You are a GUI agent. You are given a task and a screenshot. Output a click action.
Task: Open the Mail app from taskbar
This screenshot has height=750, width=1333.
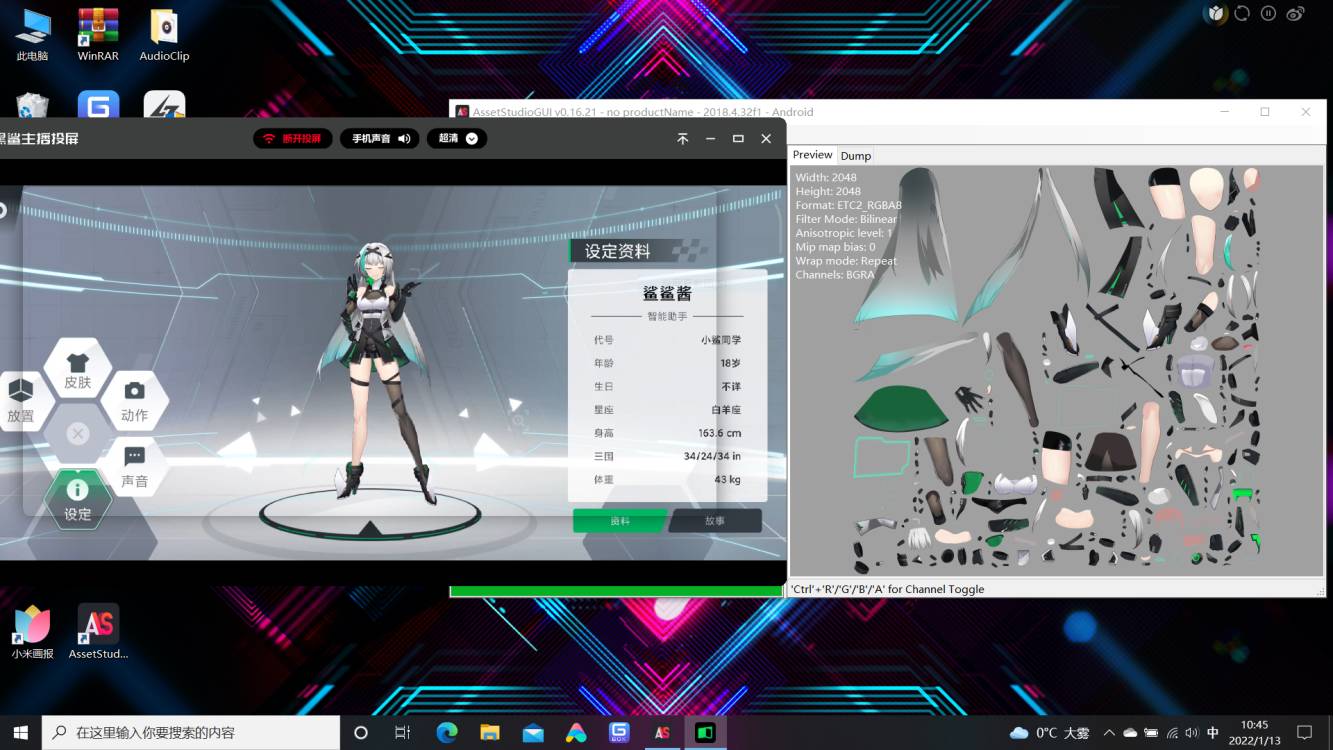point(533,732)
